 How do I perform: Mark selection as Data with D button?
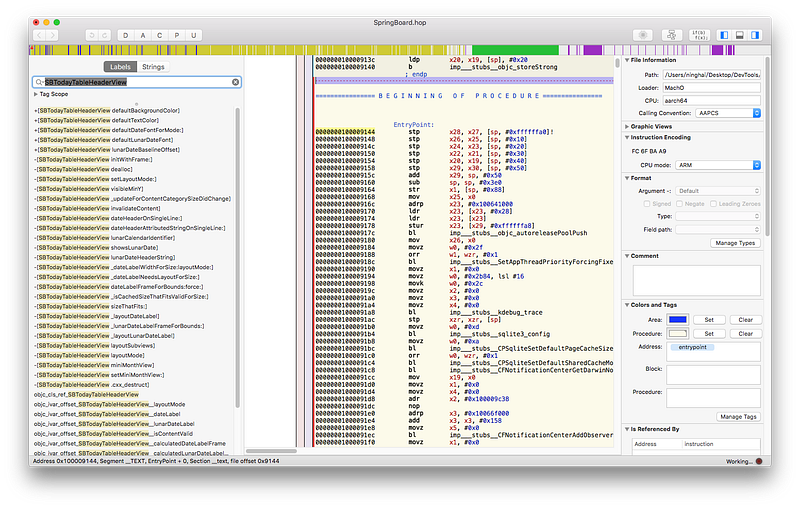[126, 35]
